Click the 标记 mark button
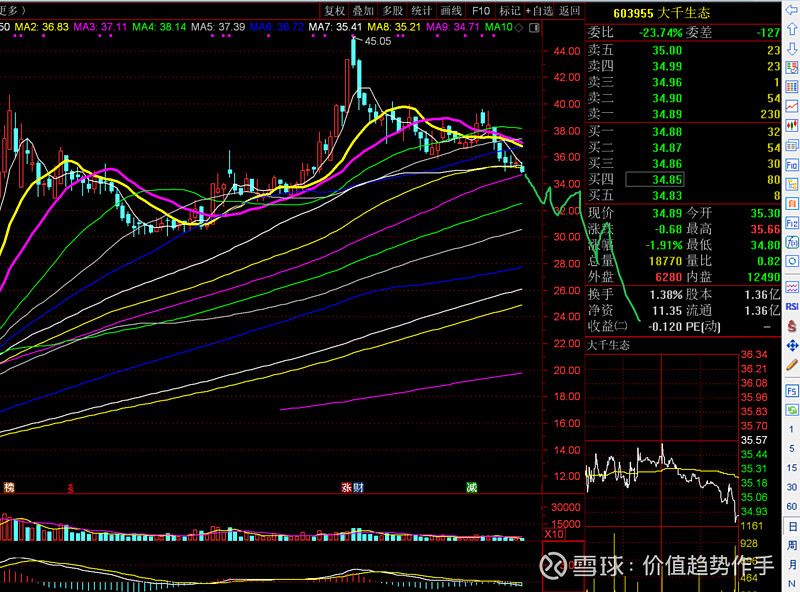This screenshot has width=800, height=592. [x=510, y=11]
